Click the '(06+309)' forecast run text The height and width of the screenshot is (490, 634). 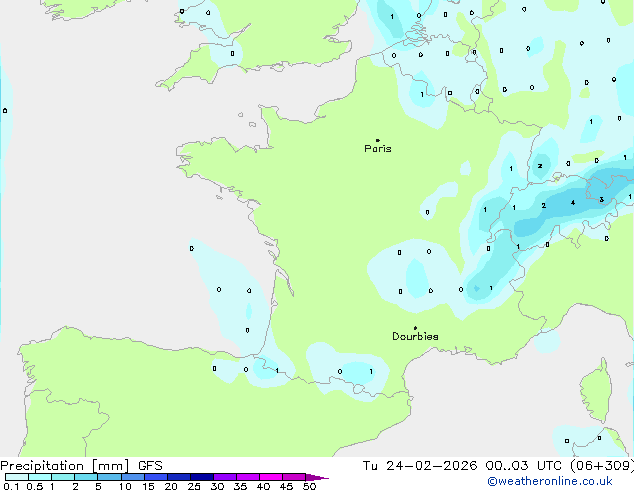click(602, 466)
